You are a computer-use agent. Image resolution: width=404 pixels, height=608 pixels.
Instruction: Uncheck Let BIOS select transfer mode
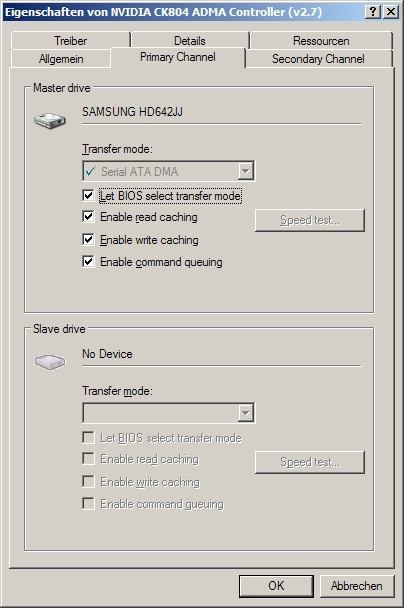88,195
